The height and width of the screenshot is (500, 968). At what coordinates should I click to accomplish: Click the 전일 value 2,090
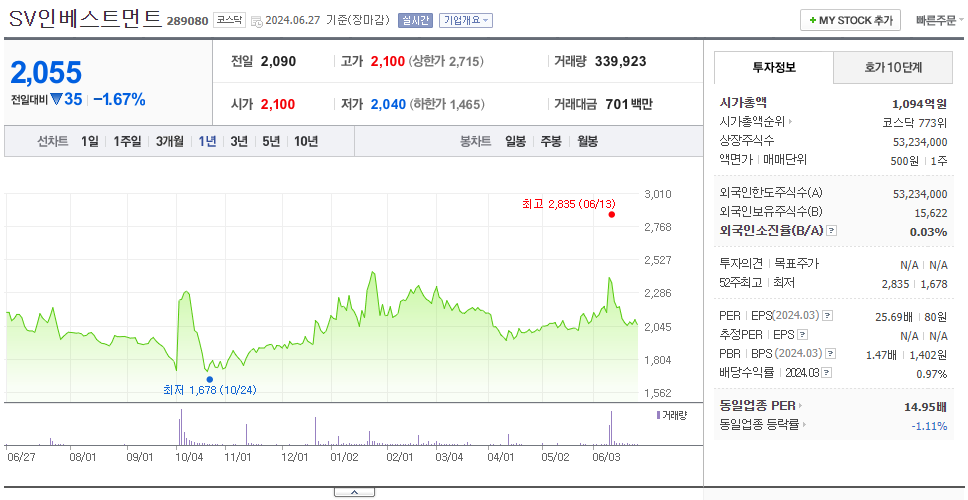tap(278, 61)
